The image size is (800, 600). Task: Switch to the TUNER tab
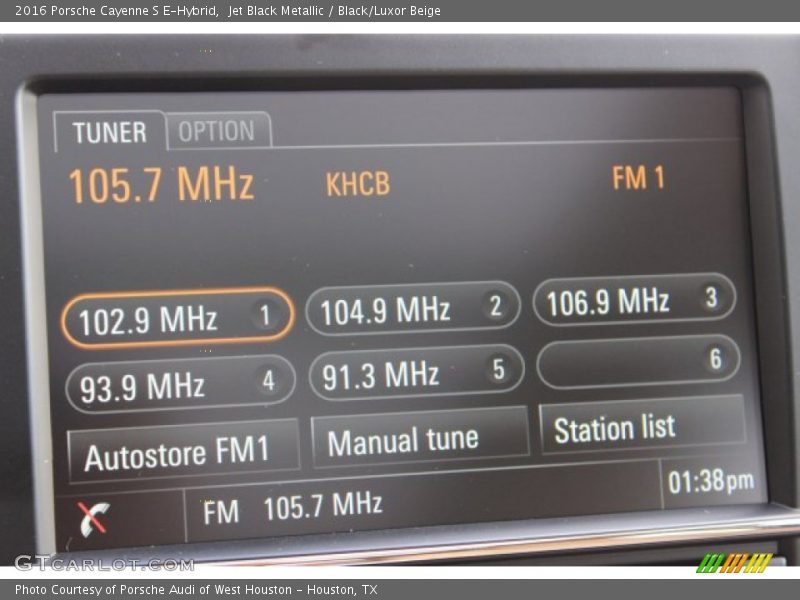coord(110,132)
